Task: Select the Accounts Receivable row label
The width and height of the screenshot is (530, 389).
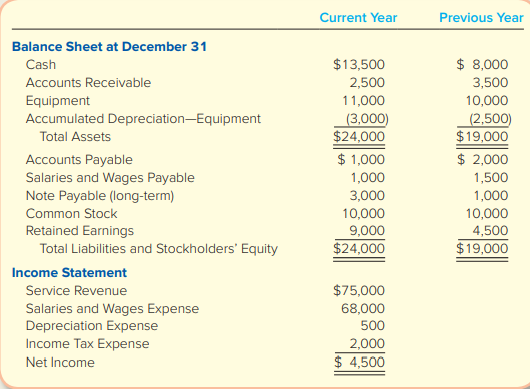Action: (x=88, y=82)
